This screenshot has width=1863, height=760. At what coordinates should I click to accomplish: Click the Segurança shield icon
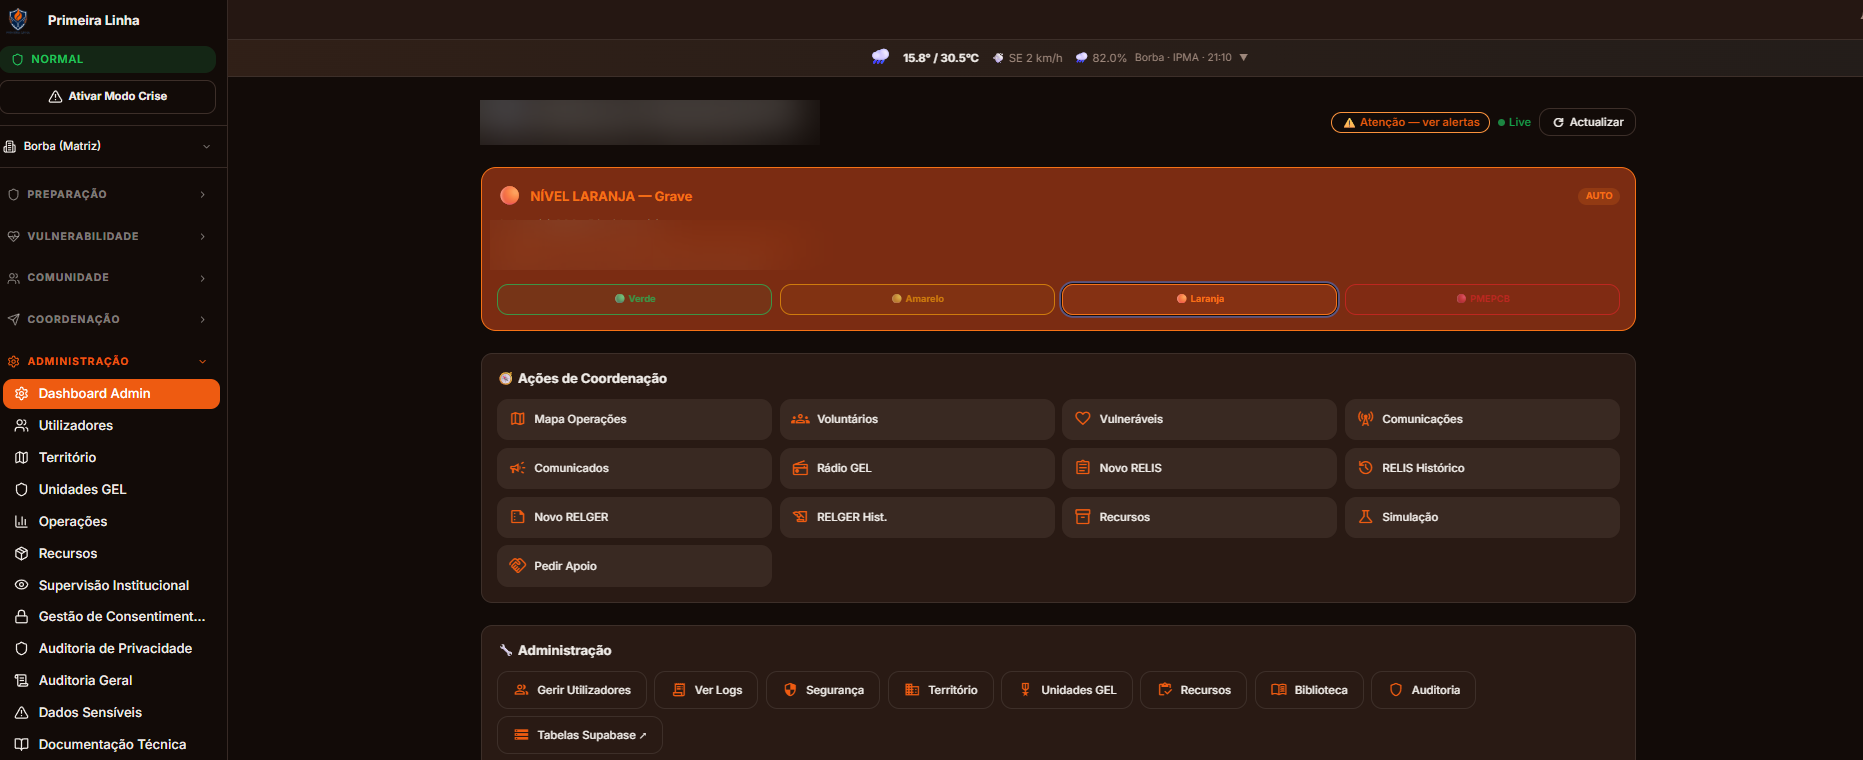click(790, 690)
